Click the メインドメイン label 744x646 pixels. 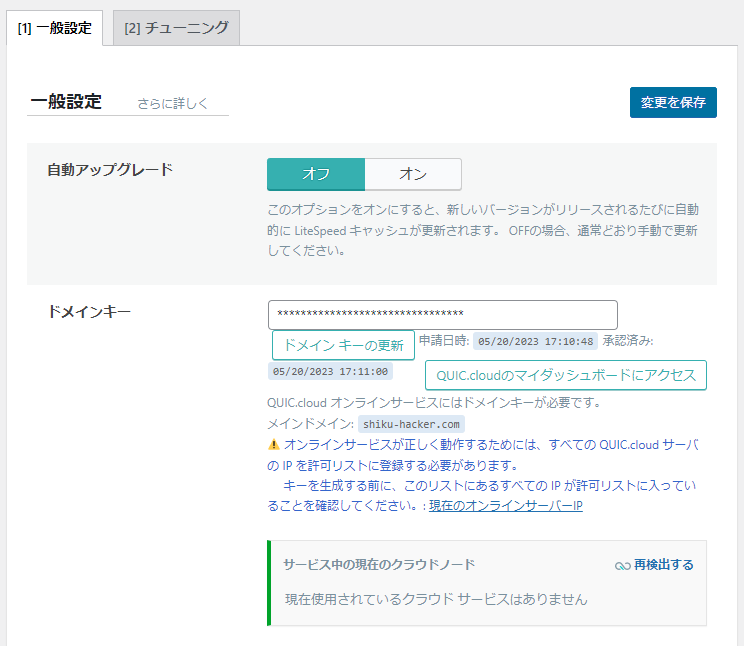tap(311, 423)
